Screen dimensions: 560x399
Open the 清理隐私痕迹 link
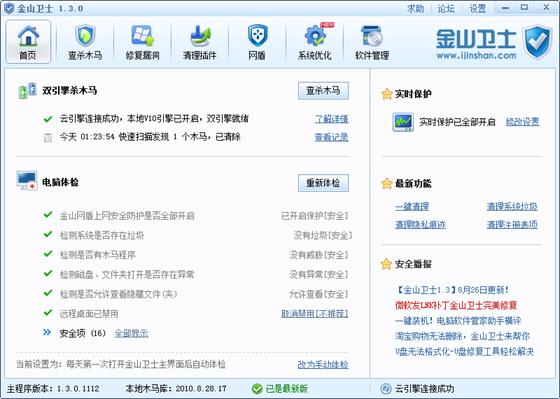click(x=420, y=225)
